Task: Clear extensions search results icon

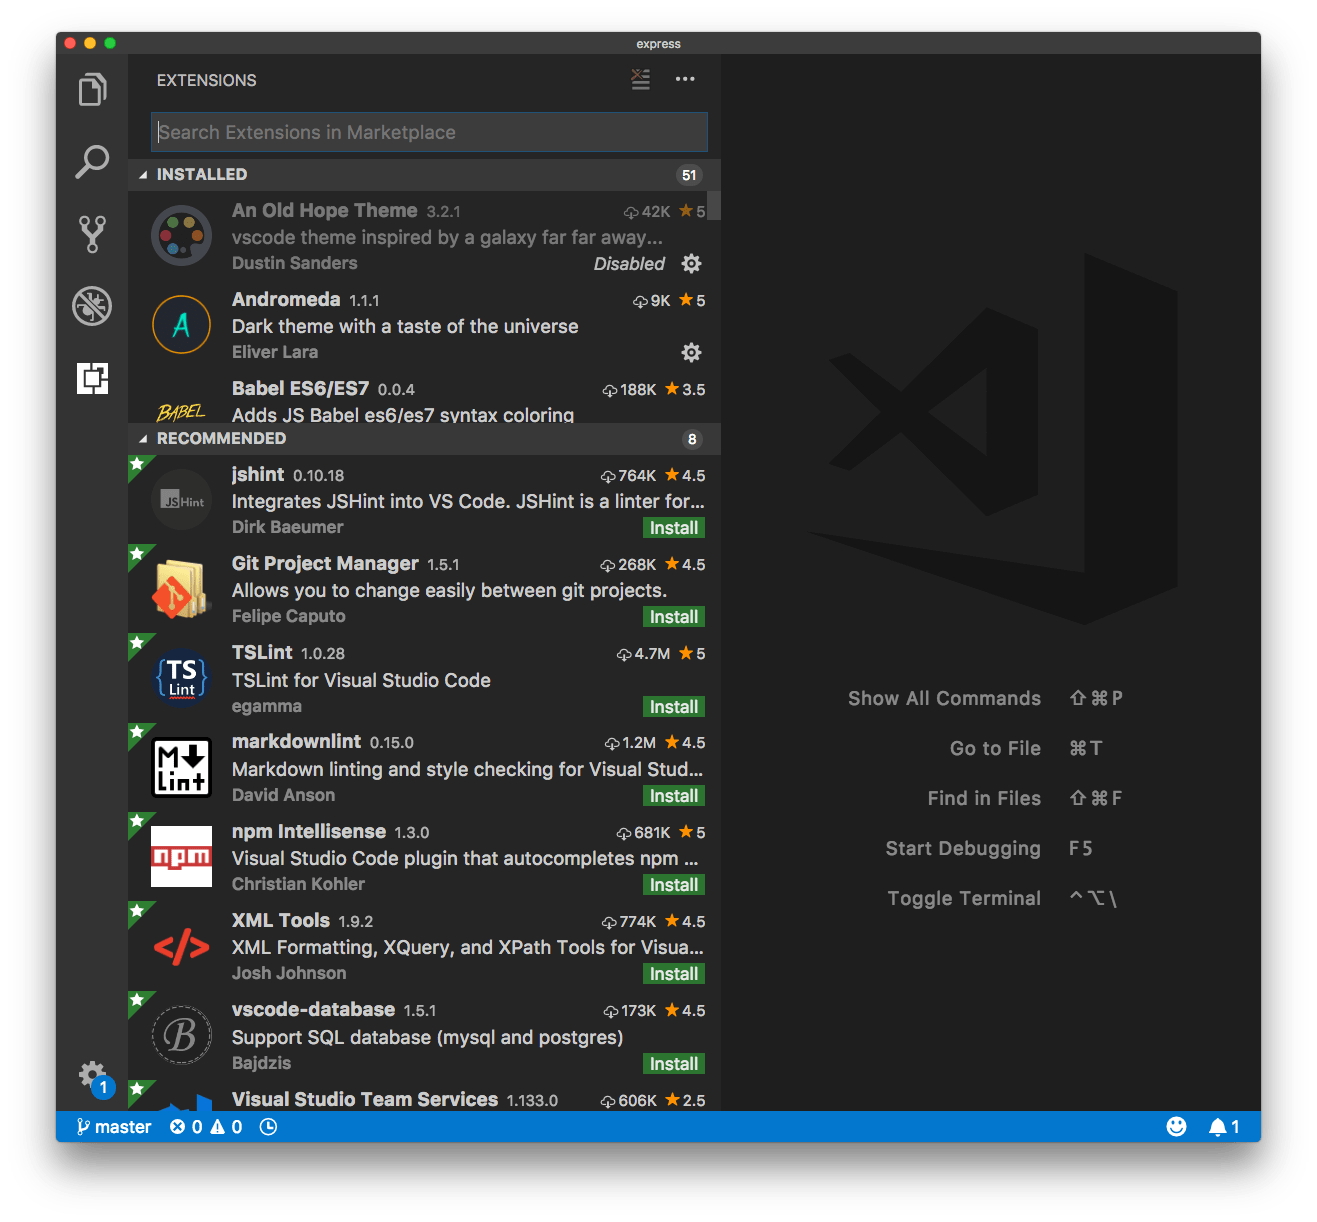Action: tap(641, 80)
